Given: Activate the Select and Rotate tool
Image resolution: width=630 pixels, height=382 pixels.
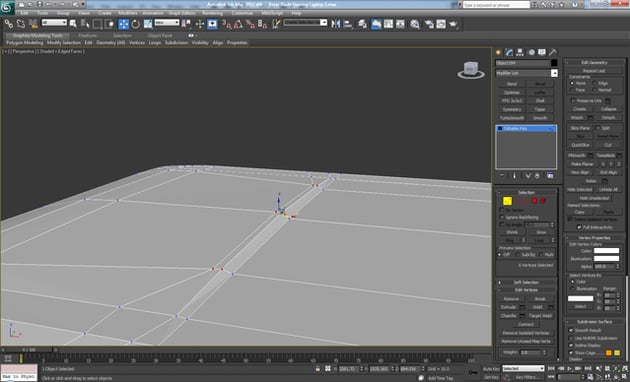Looking at the screenshot, I should 136,24.
